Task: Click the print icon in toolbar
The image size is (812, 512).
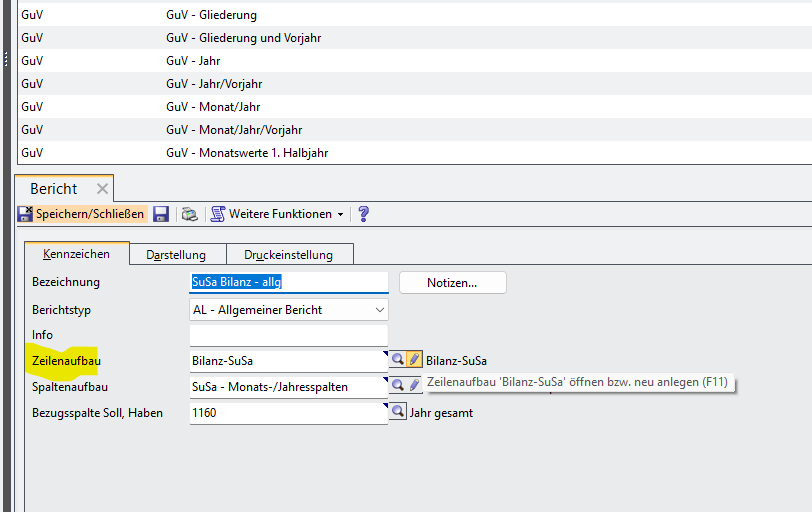Action: 189,214
